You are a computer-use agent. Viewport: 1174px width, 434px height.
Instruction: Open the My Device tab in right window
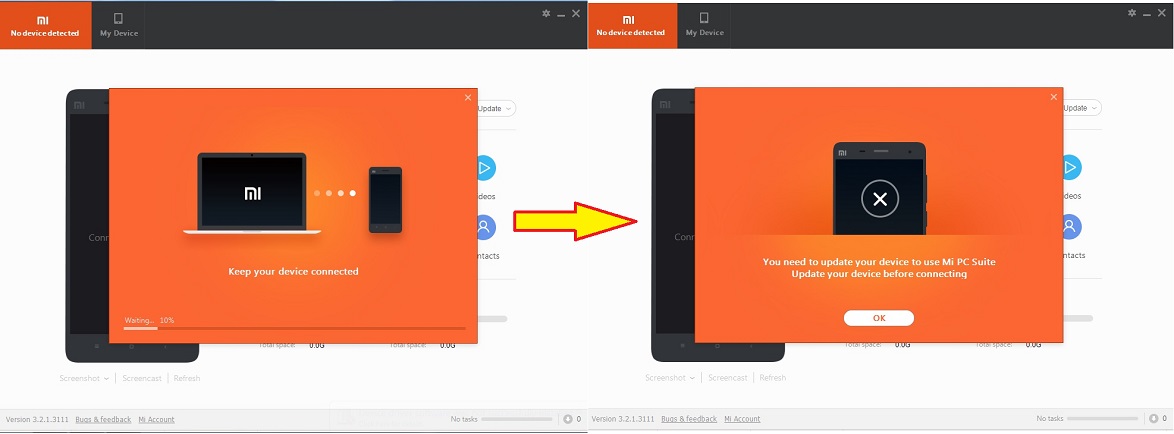(x=705, y=25)
